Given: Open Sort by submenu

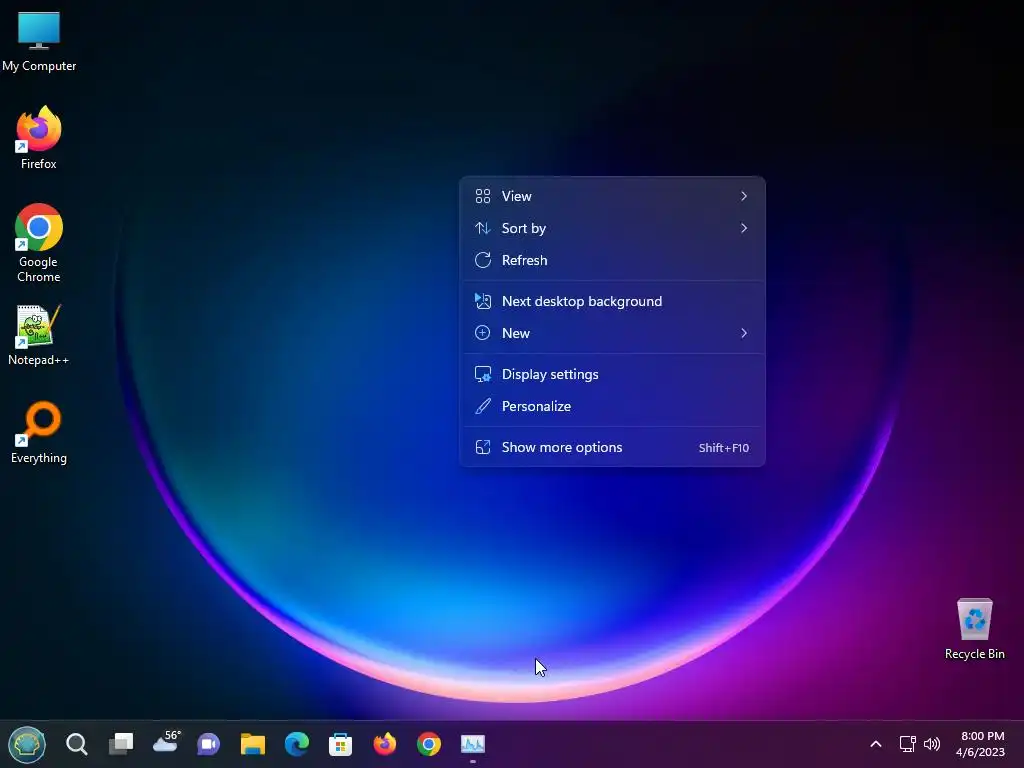Looking at the screenshot, I should 612,228.
